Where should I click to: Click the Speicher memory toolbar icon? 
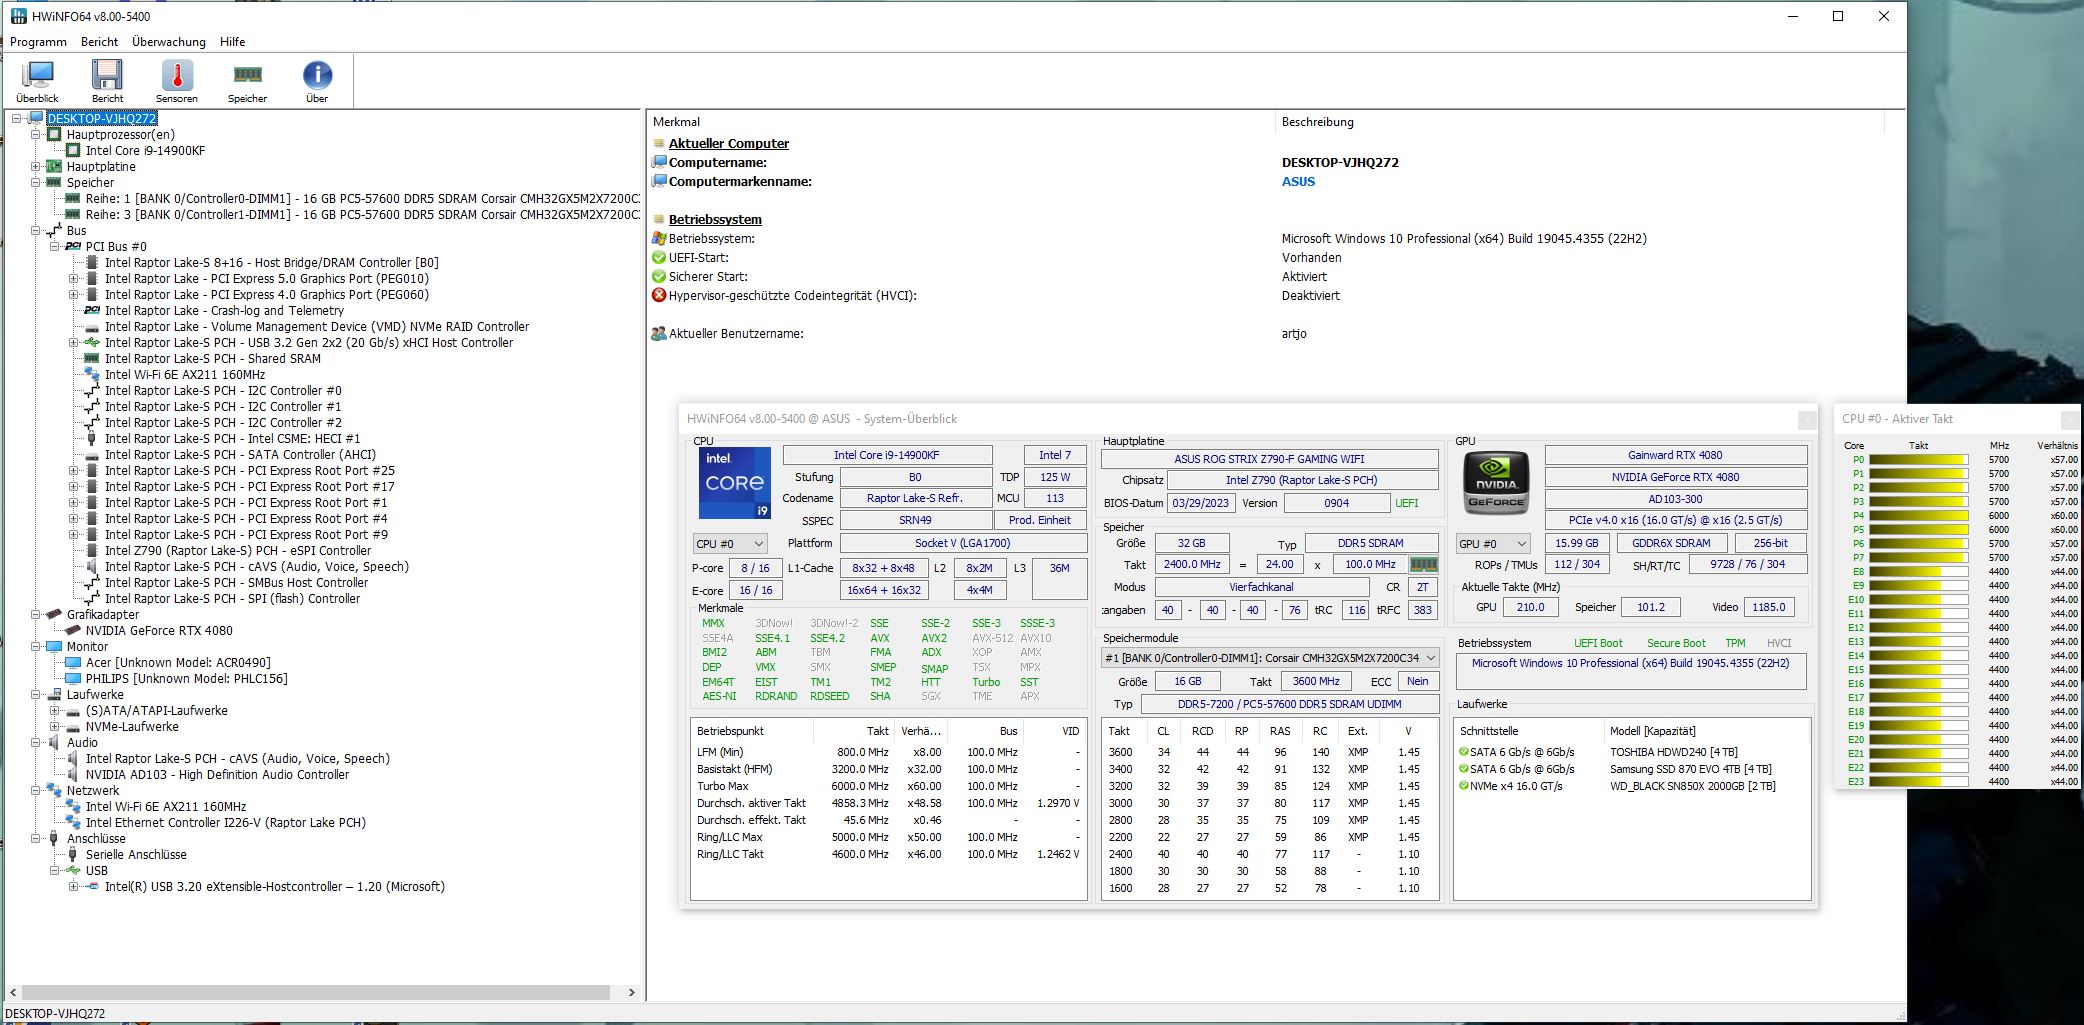tap(247, 80)
